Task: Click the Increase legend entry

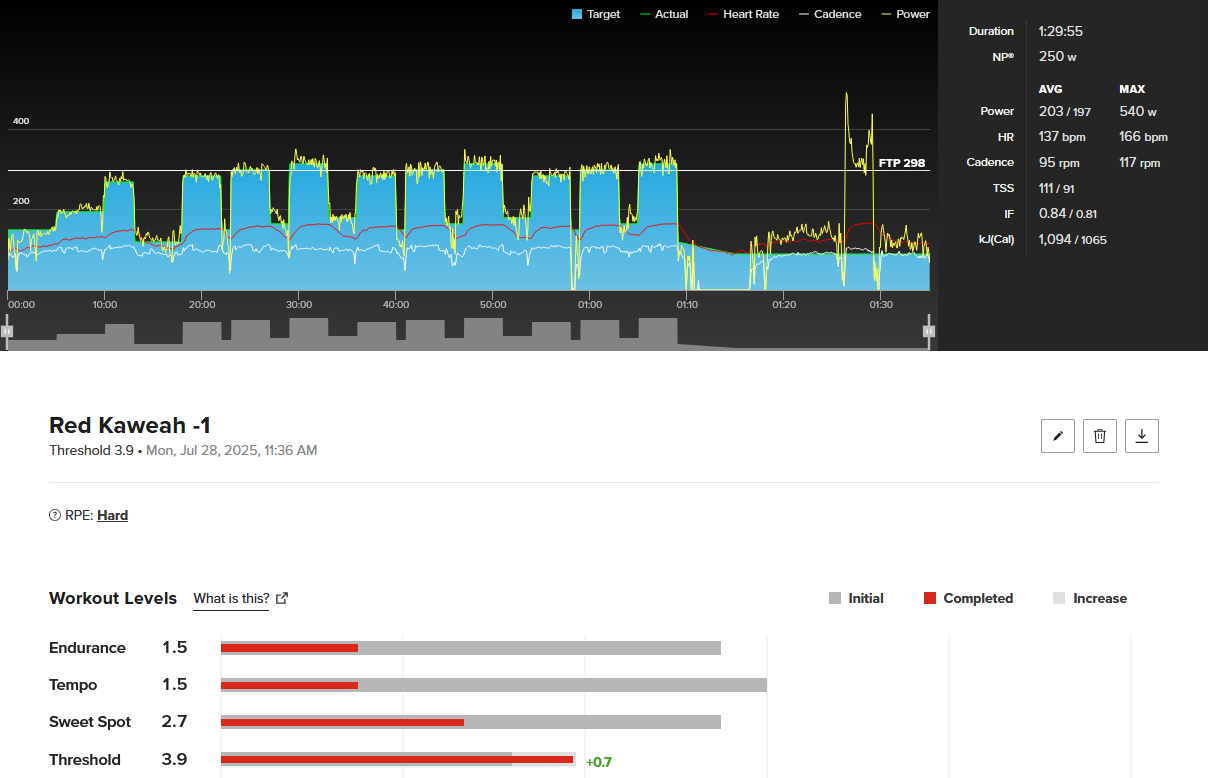Action: pos(1090,598)
